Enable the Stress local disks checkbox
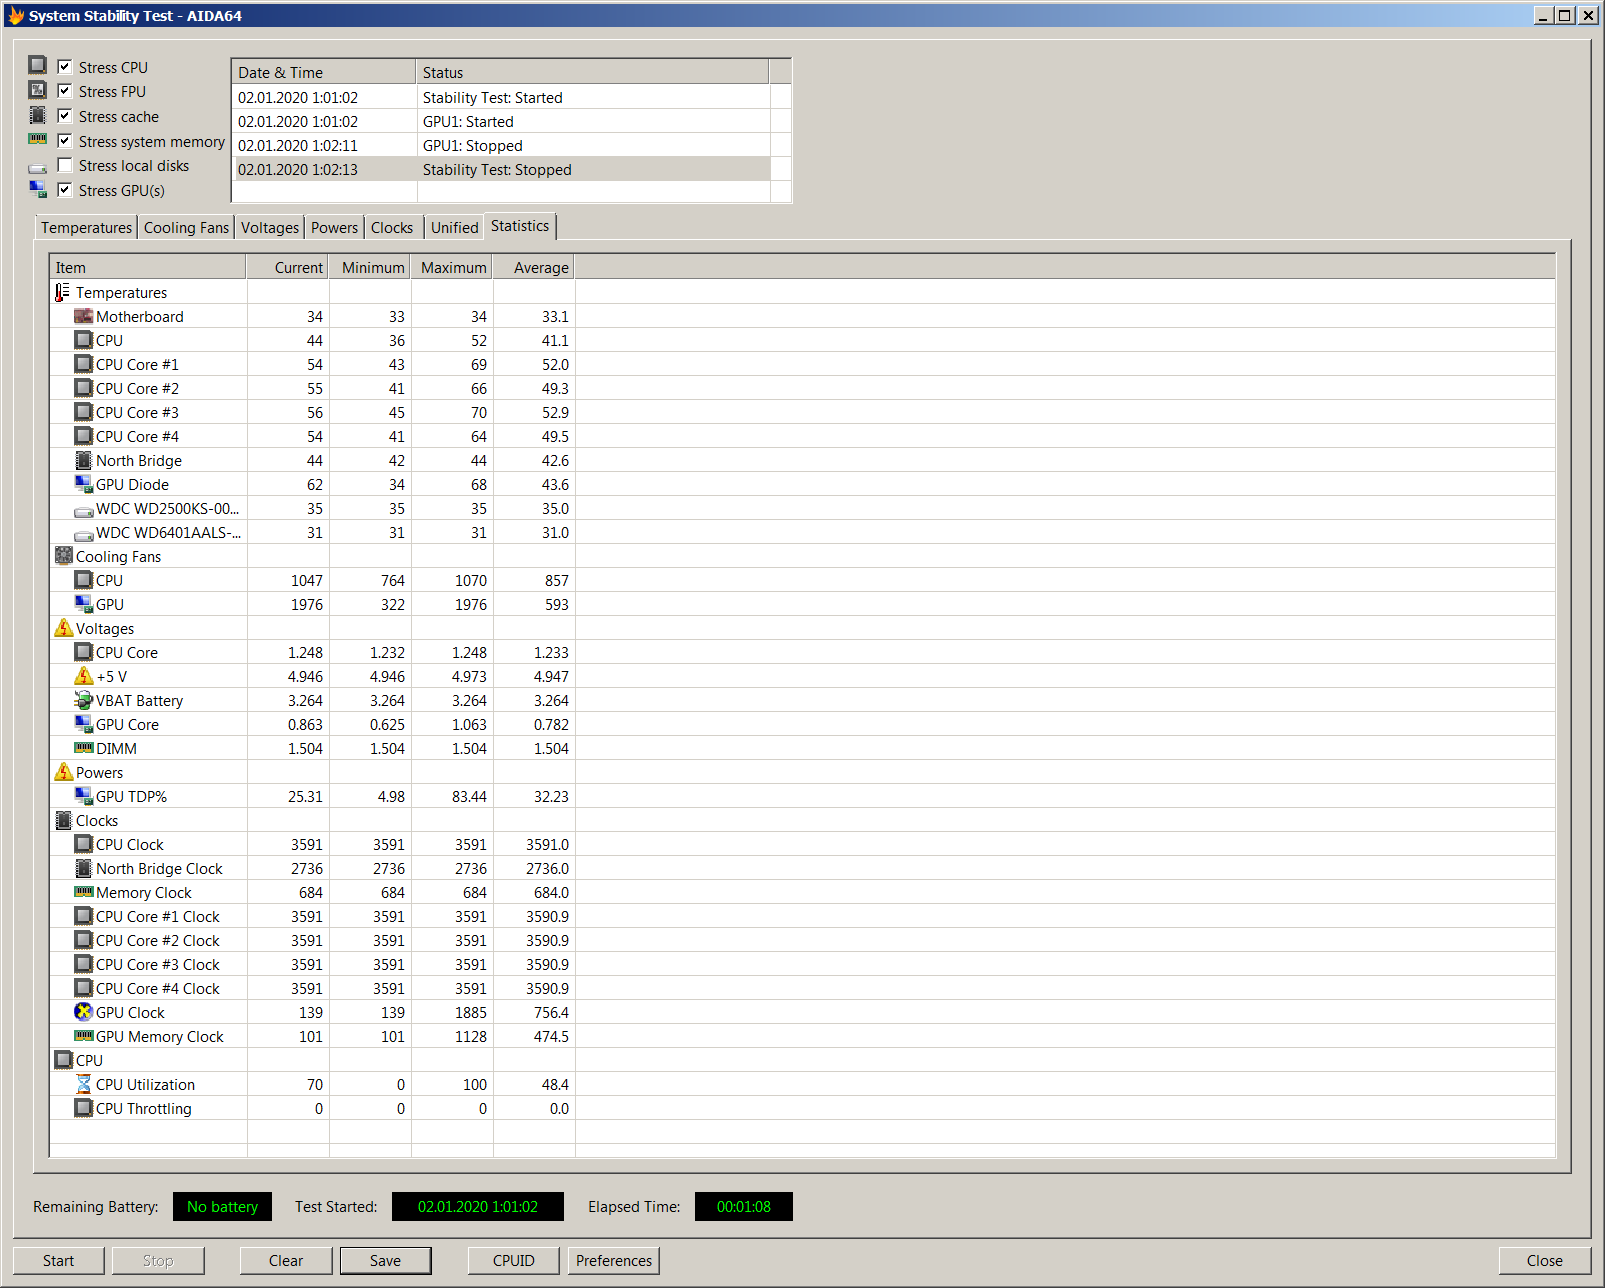Viewport: 1605px width, 1288px height. [65, 165]
